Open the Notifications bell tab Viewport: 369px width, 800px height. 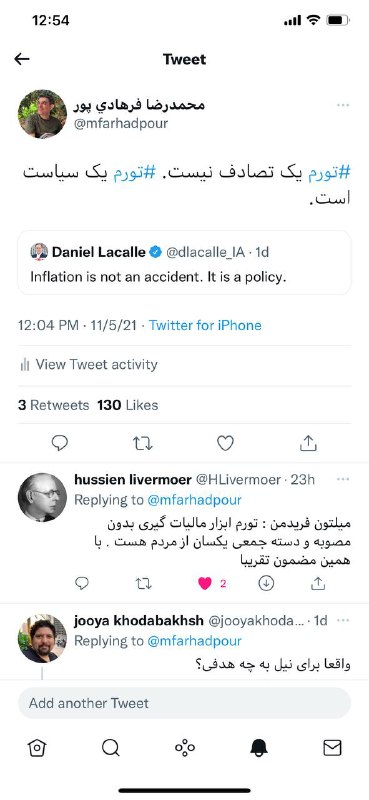click(x=259, y=748)
